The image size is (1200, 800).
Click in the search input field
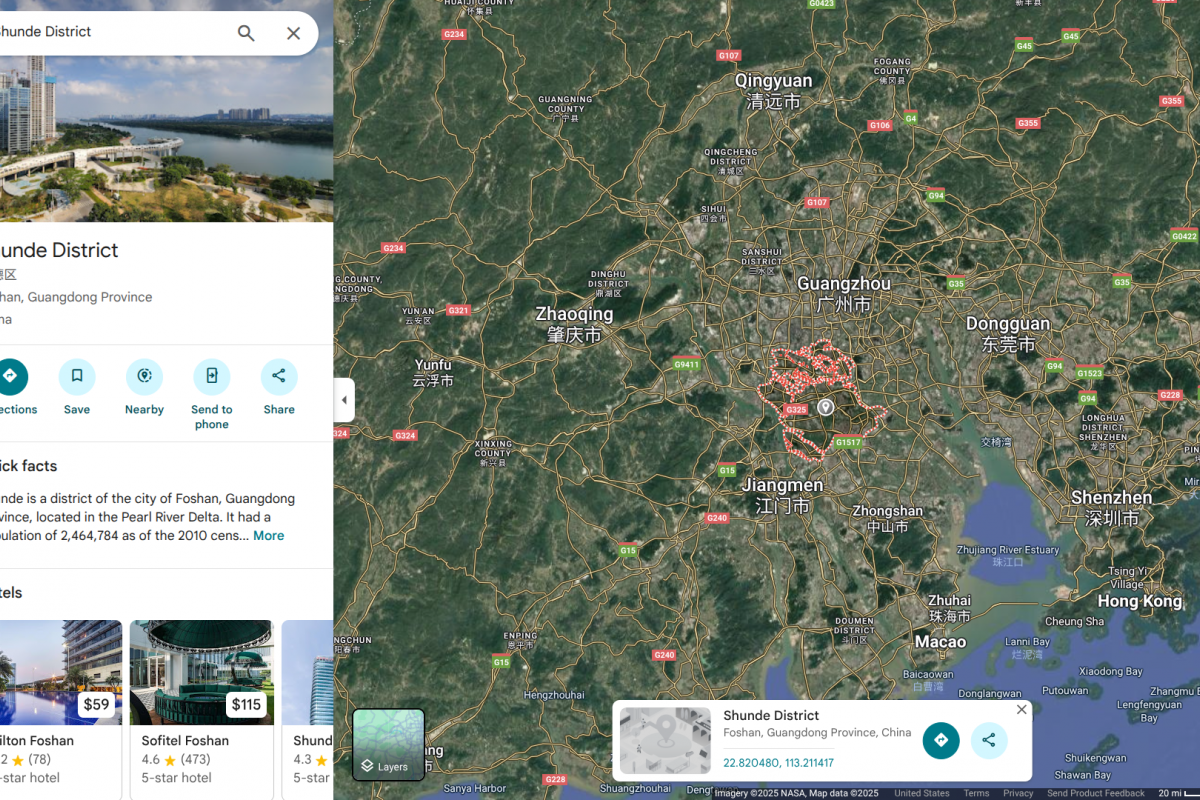click(x=110, y=33)
